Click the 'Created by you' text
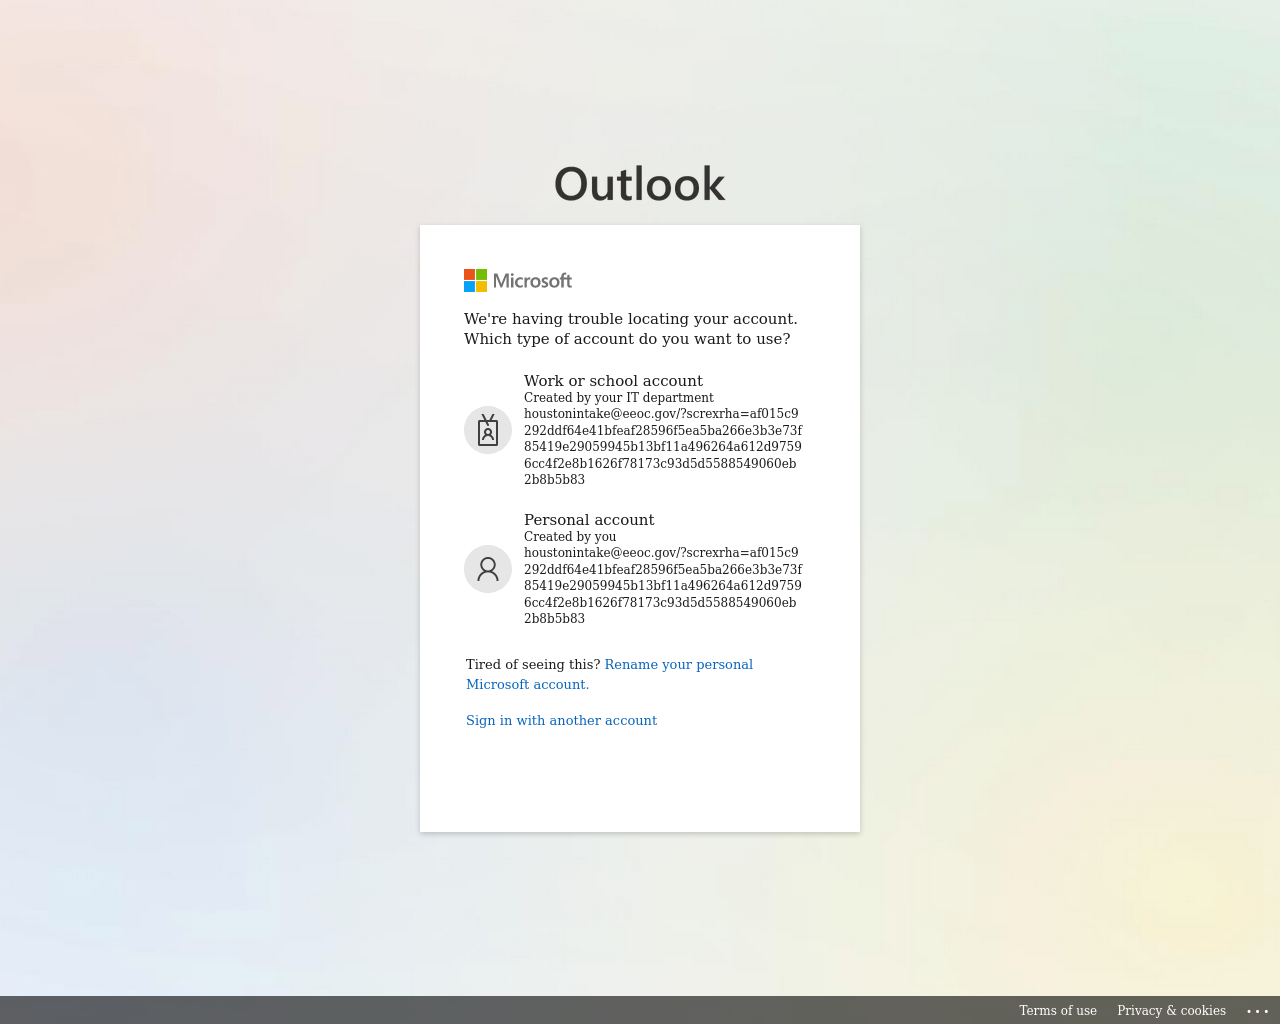 tap(570, 536)
